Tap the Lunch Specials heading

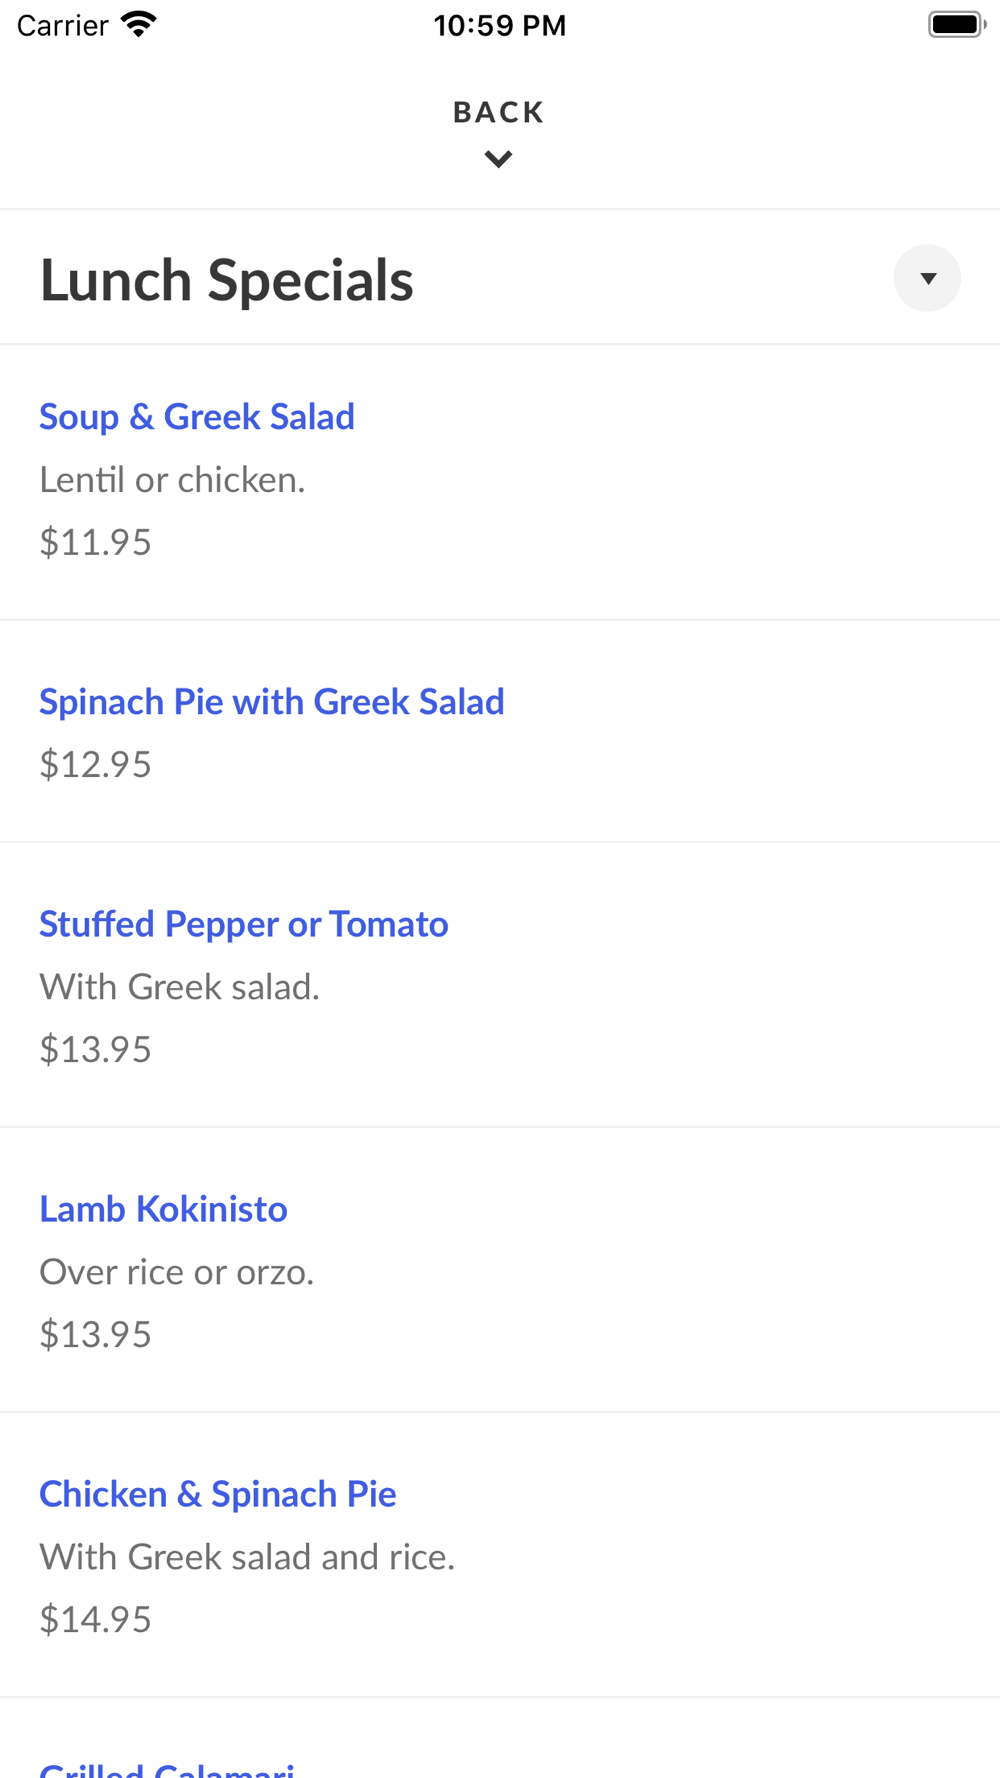(226, 280)
